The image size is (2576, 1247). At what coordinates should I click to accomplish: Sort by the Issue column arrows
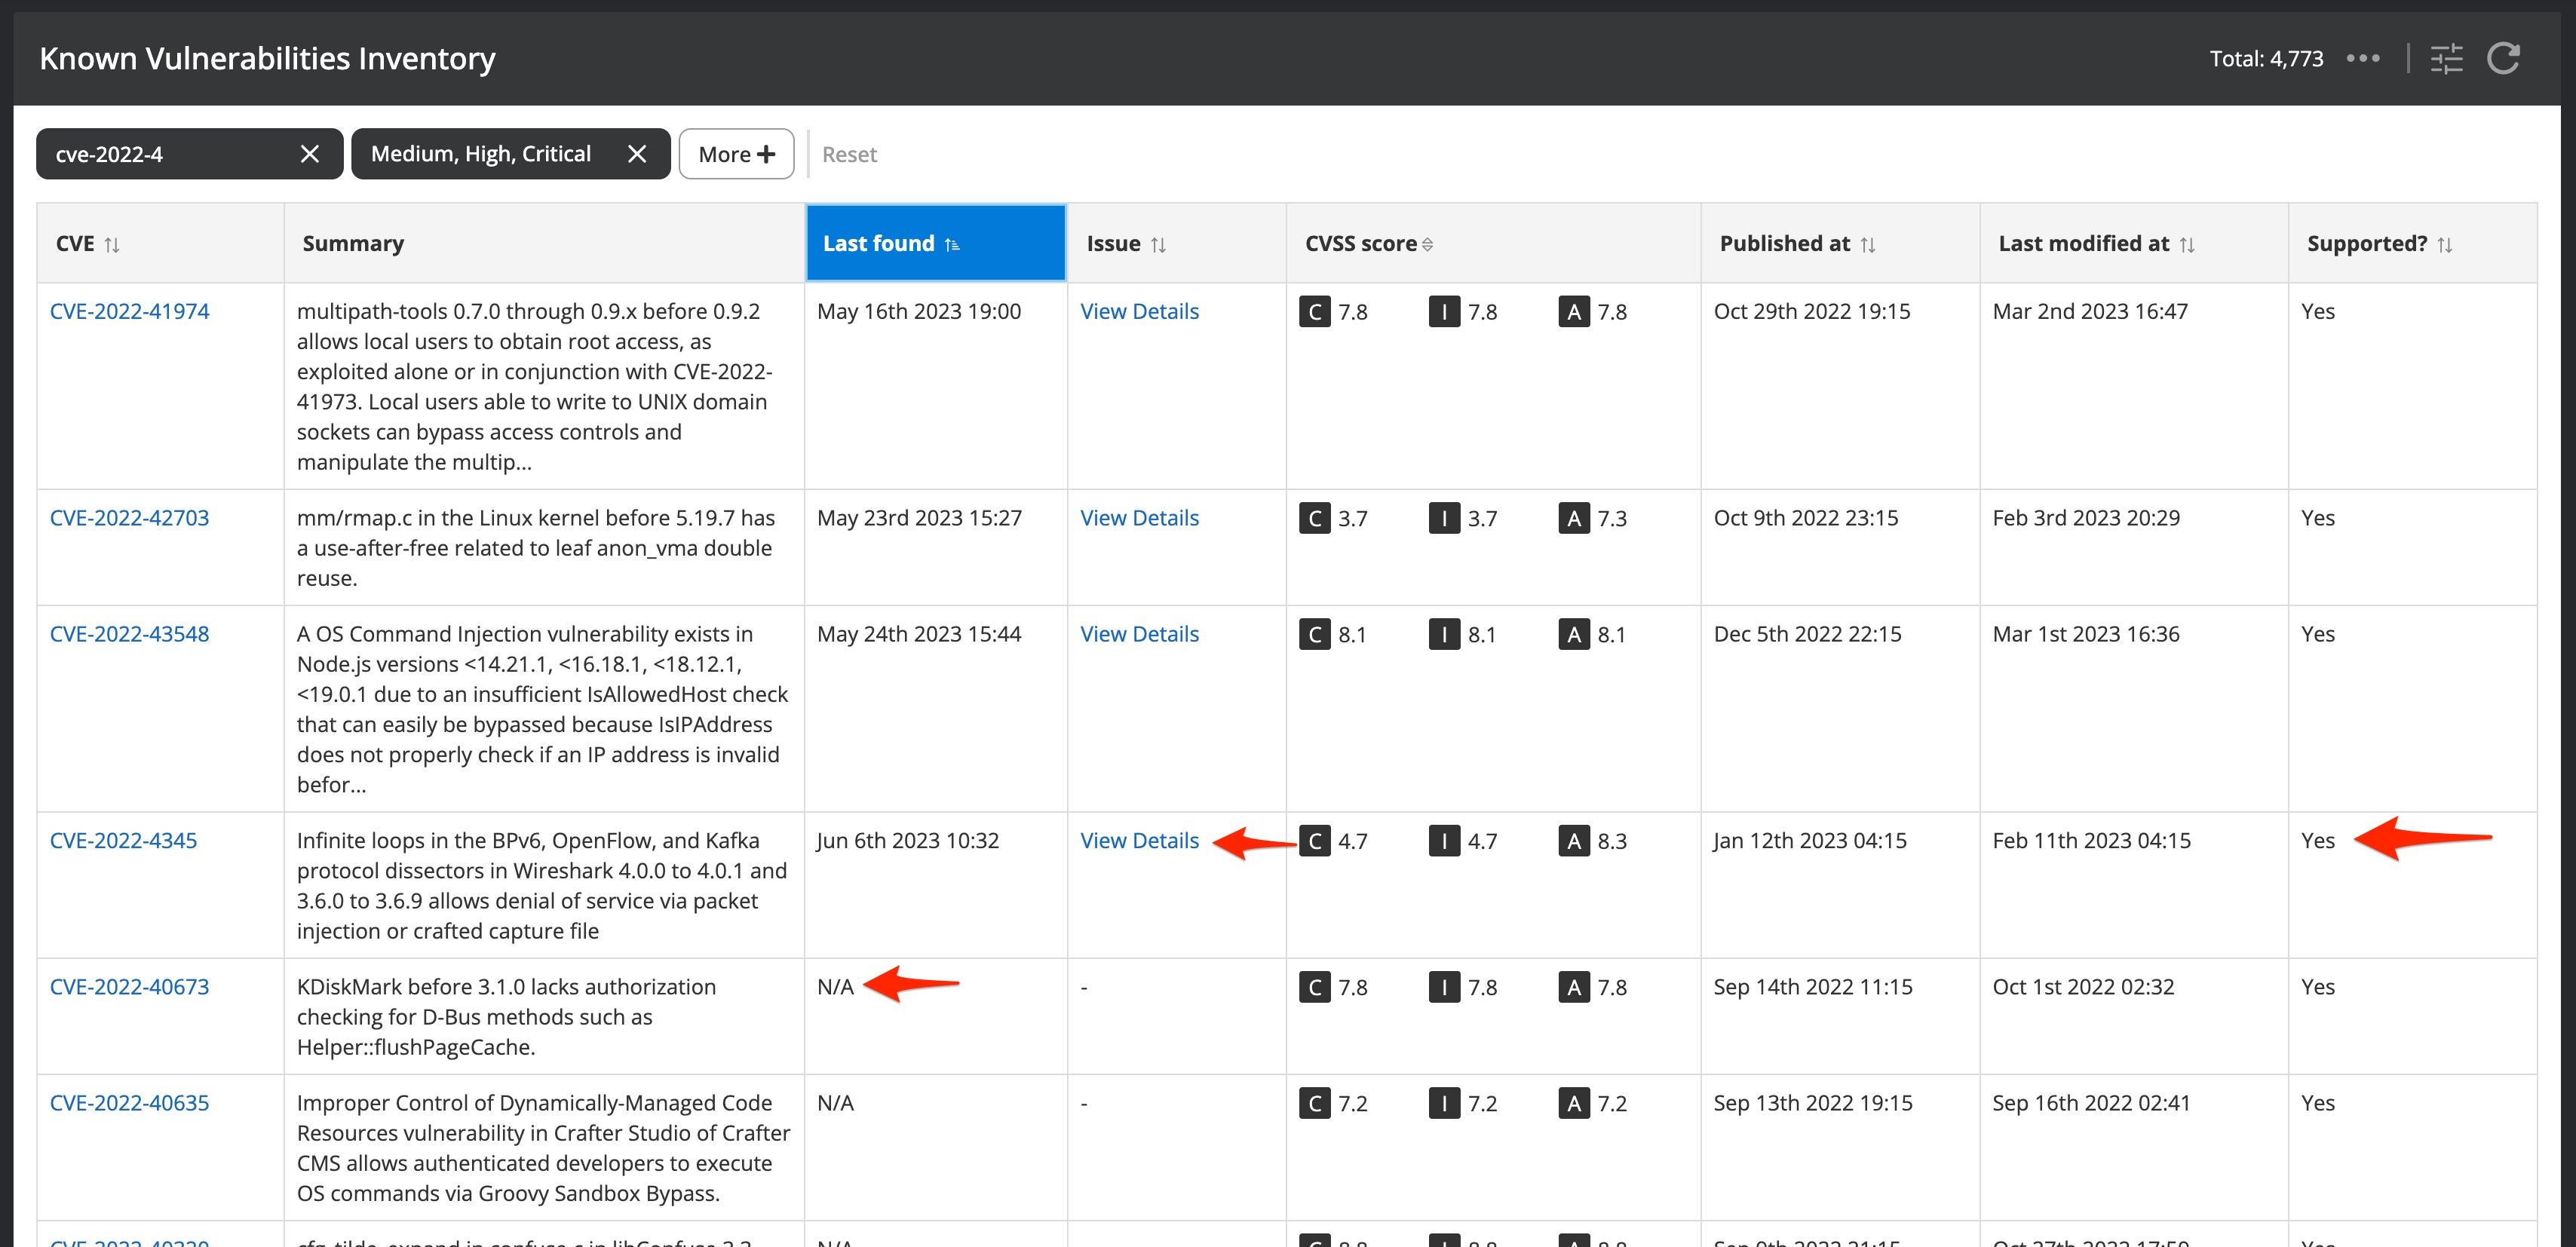click(x=1158, y=245)
